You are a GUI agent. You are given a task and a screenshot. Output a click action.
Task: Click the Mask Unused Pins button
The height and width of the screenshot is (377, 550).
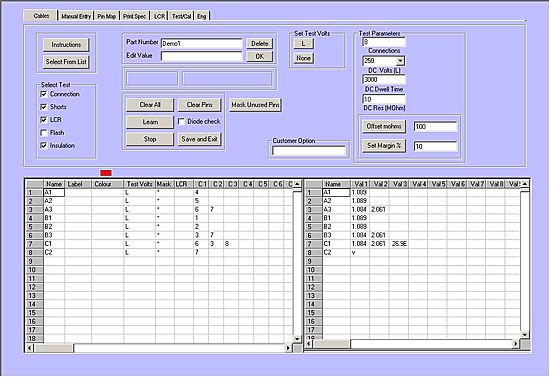(255, 105)
